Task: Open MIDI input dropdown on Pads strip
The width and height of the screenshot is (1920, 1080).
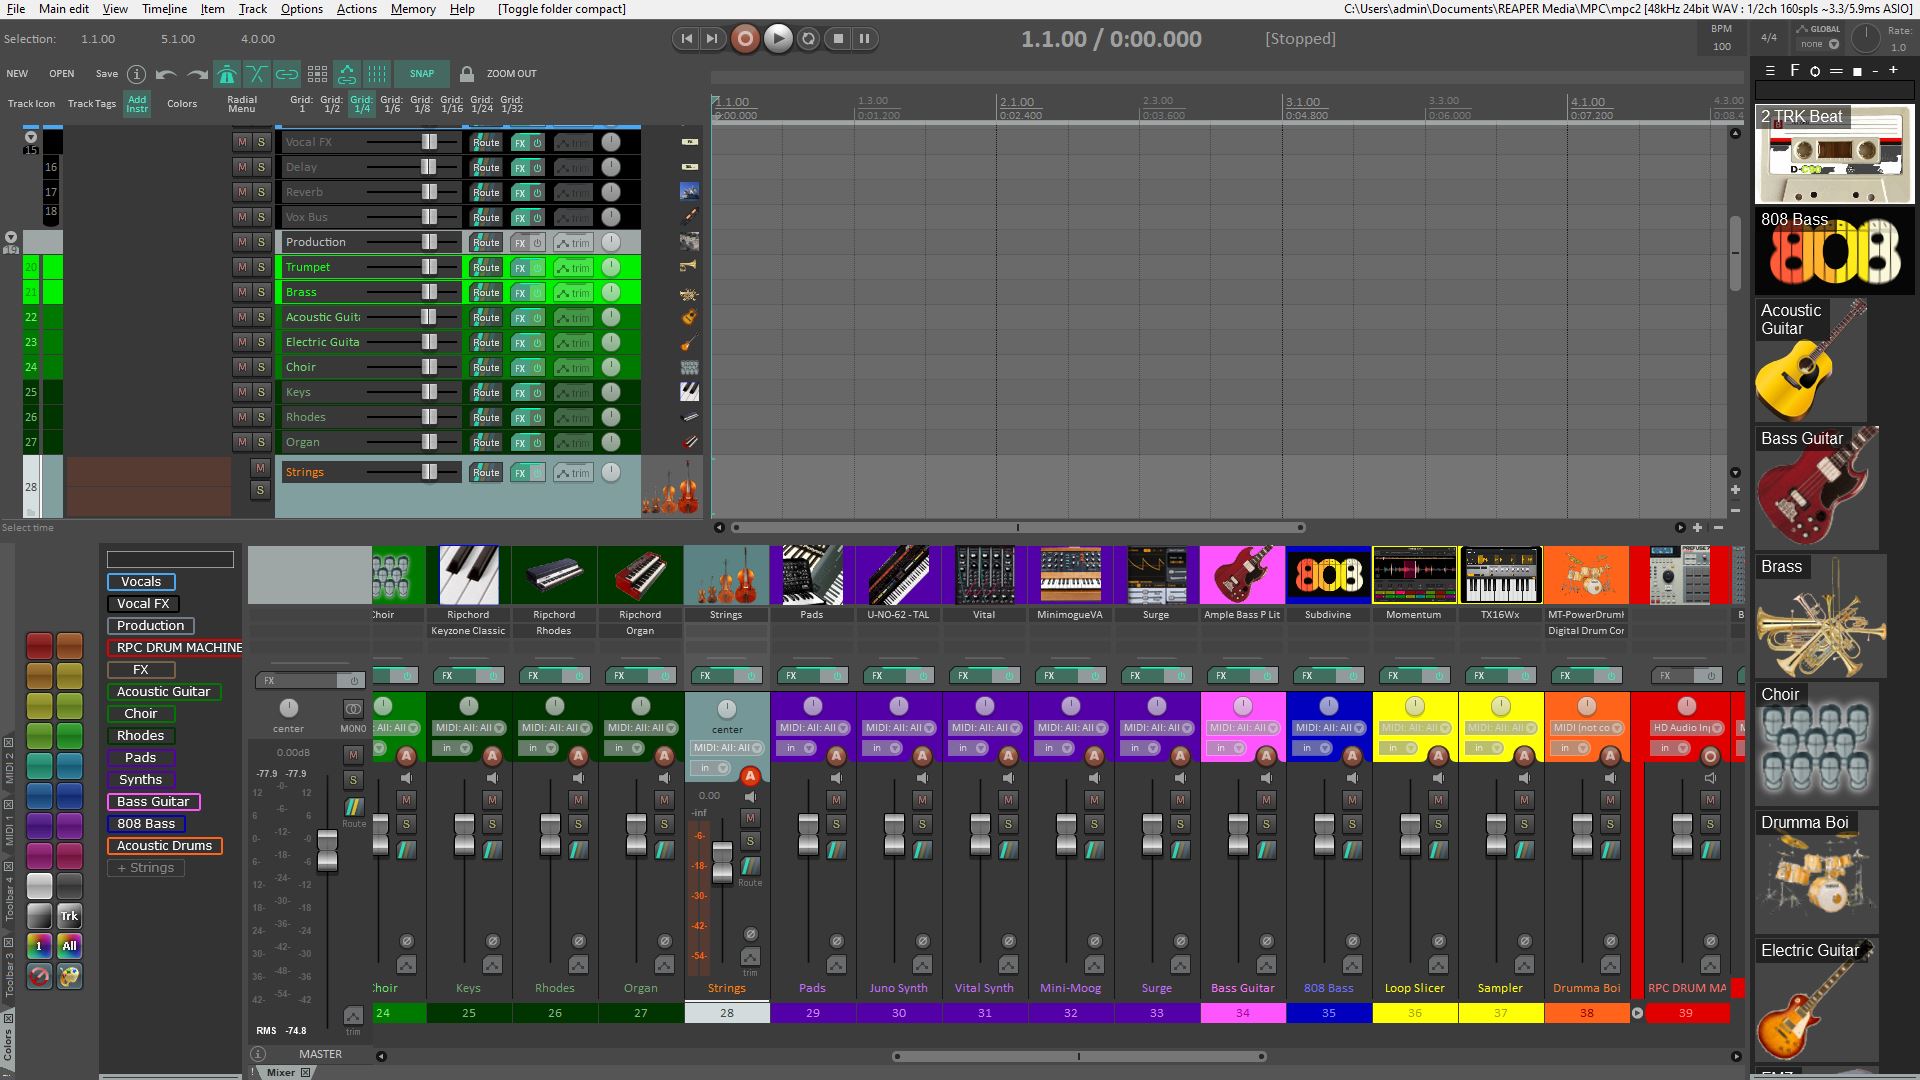Action: point(812,728)
